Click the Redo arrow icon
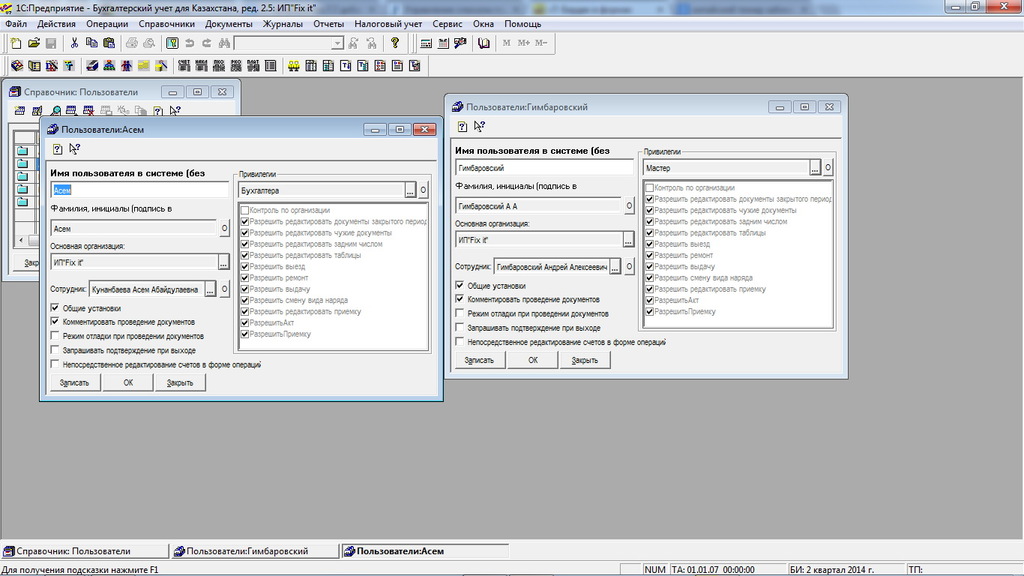Image resolution: width=1024 pixels, height=576 pixels. tap(206, 43)
